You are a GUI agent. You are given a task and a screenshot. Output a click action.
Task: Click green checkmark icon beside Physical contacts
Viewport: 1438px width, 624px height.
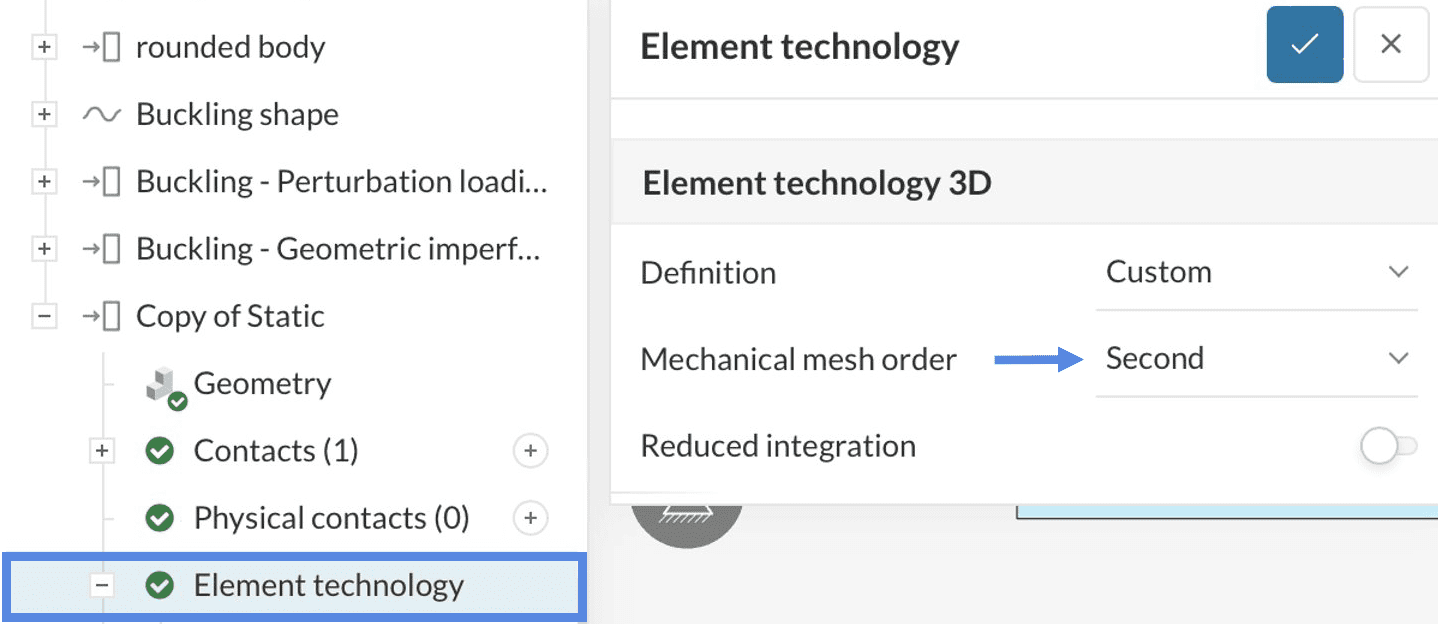(x=159, y=518)
